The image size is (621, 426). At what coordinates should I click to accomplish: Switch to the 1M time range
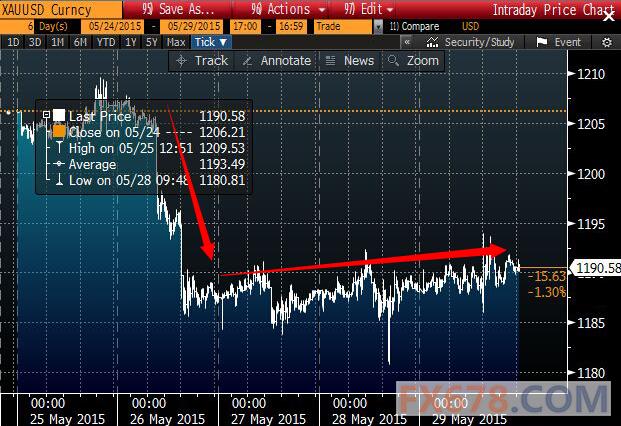coord(58,43)
